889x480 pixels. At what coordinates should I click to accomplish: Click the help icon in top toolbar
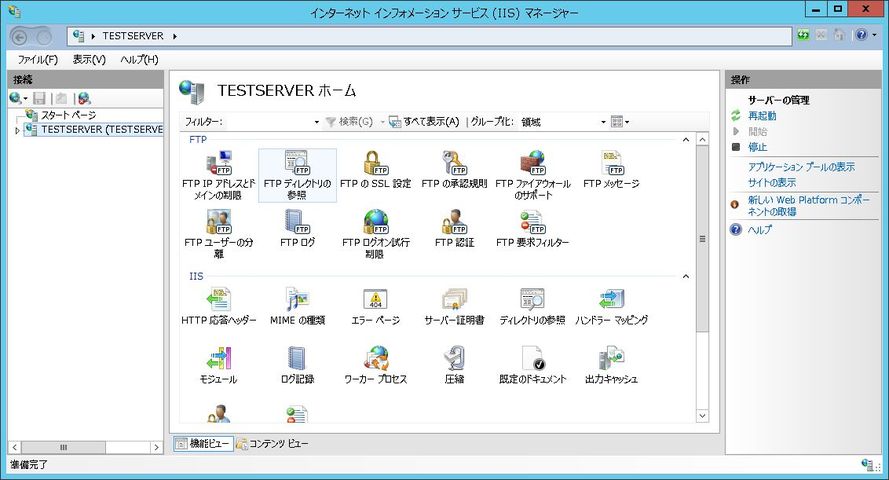point(861,35)
